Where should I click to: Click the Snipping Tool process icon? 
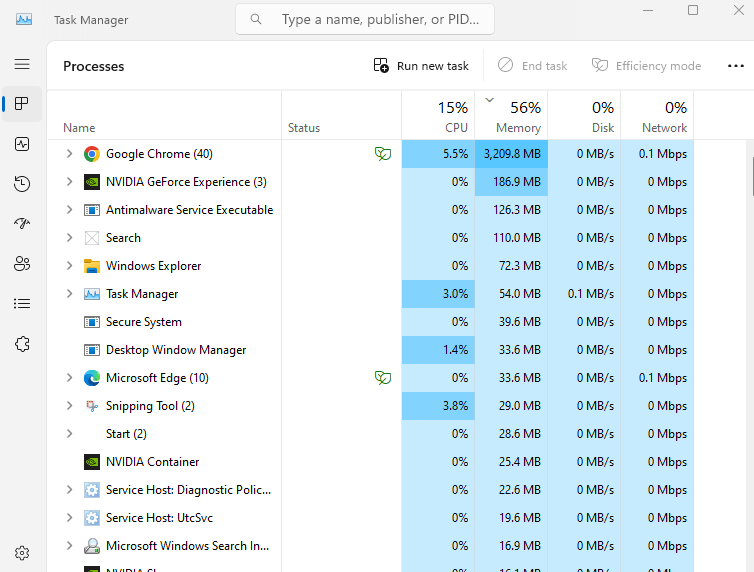[x=92, y=406]
